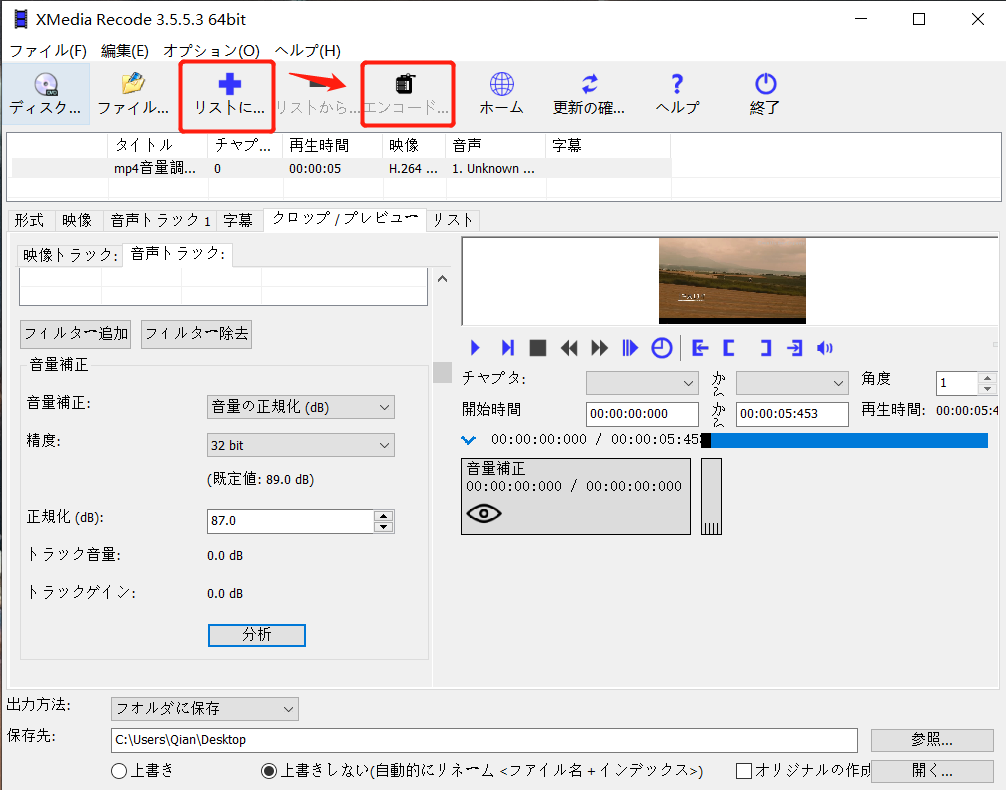1006x790 pixels.
Task: Increase the 角度 value spinner
Action: click(988, 378)
